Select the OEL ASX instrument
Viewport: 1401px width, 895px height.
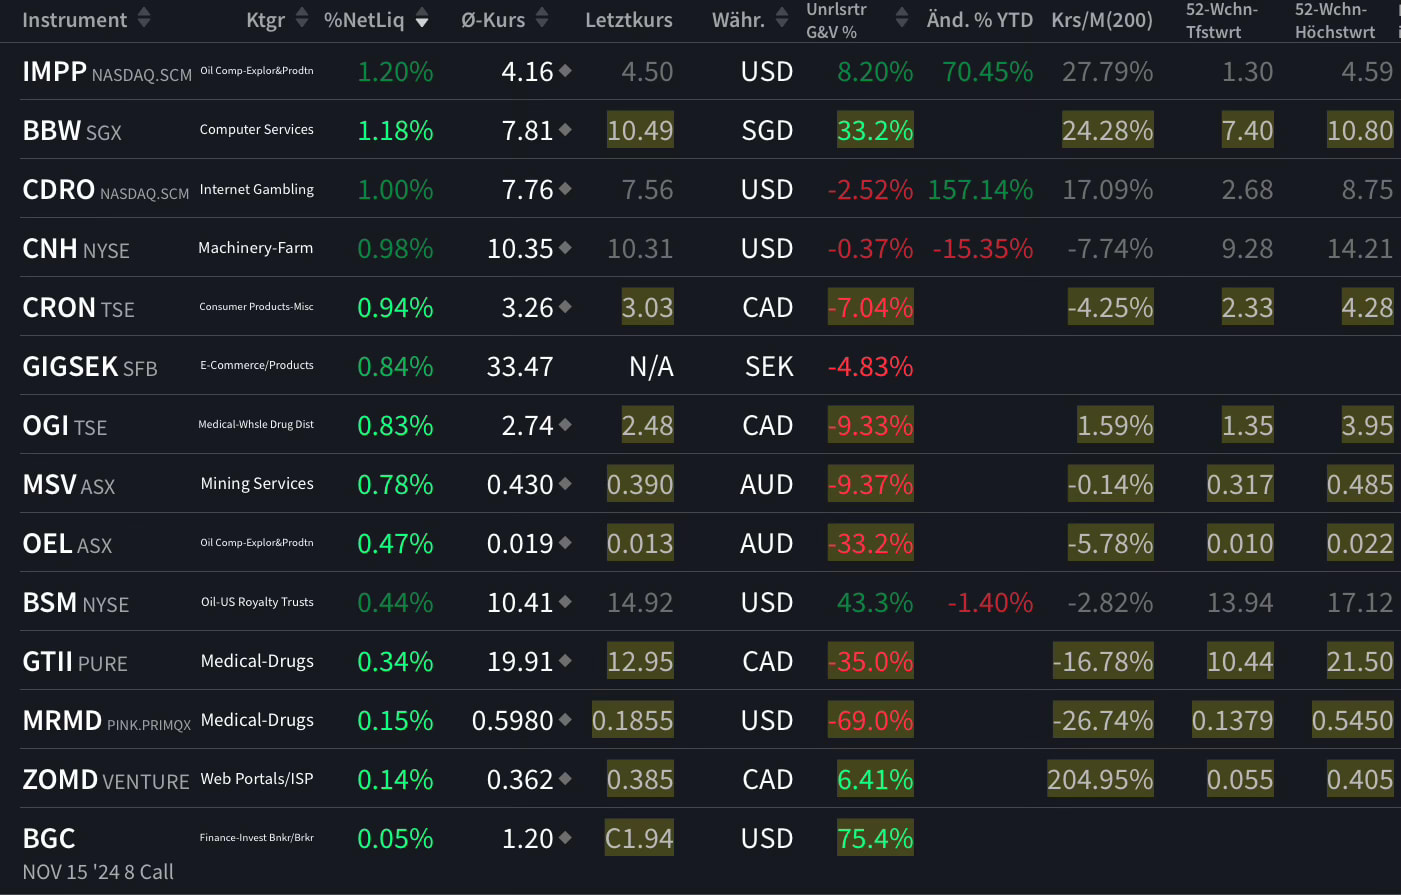67,543
